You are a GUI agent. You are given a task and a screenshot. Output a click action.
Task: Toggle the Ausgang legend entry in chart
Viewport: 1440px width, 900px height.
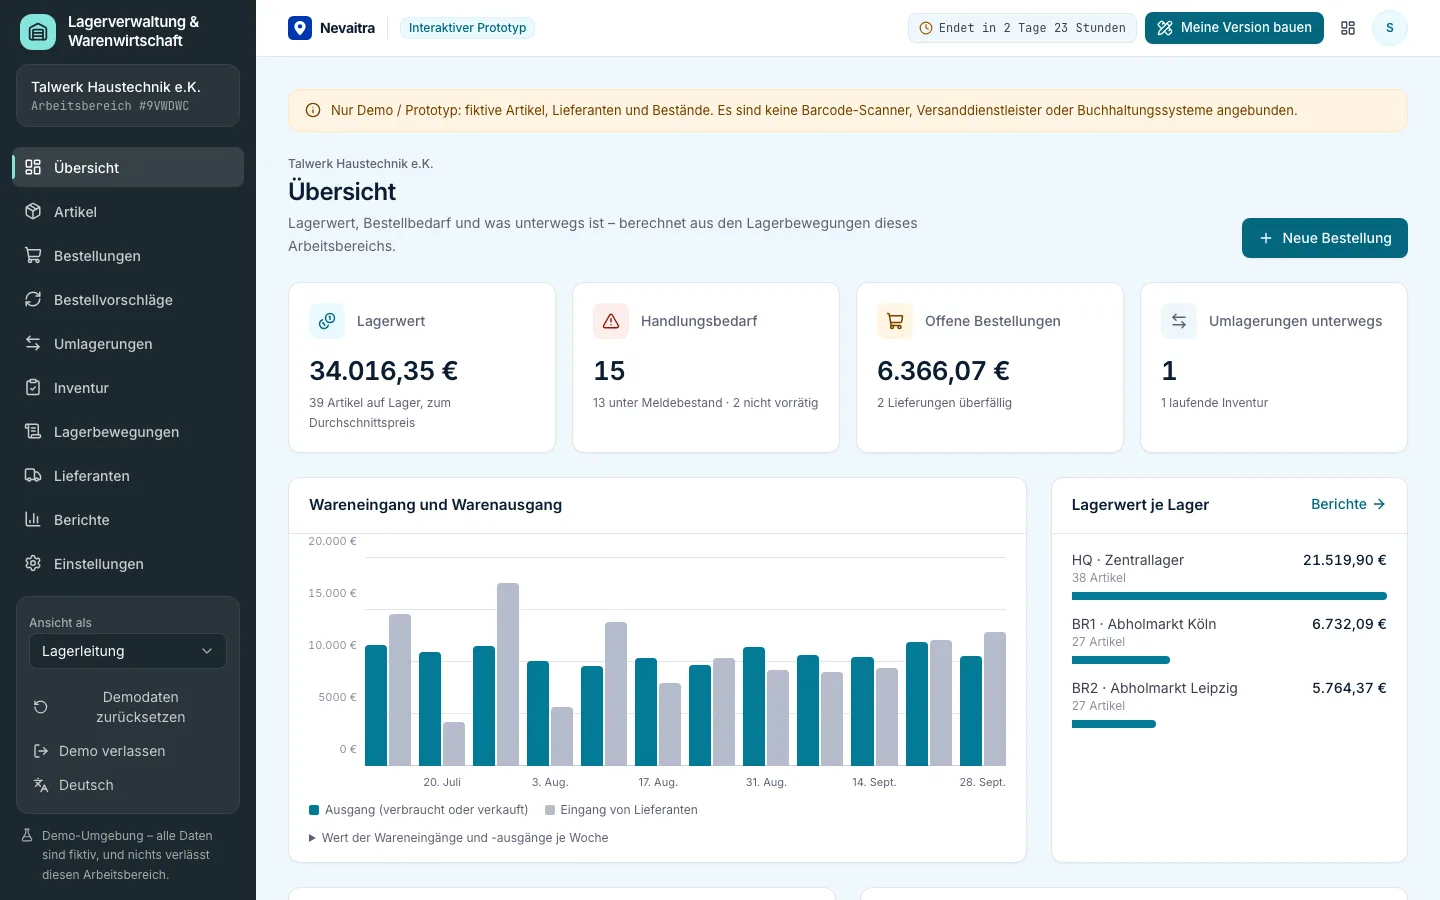pyautogui.click(x=419, y=810)
